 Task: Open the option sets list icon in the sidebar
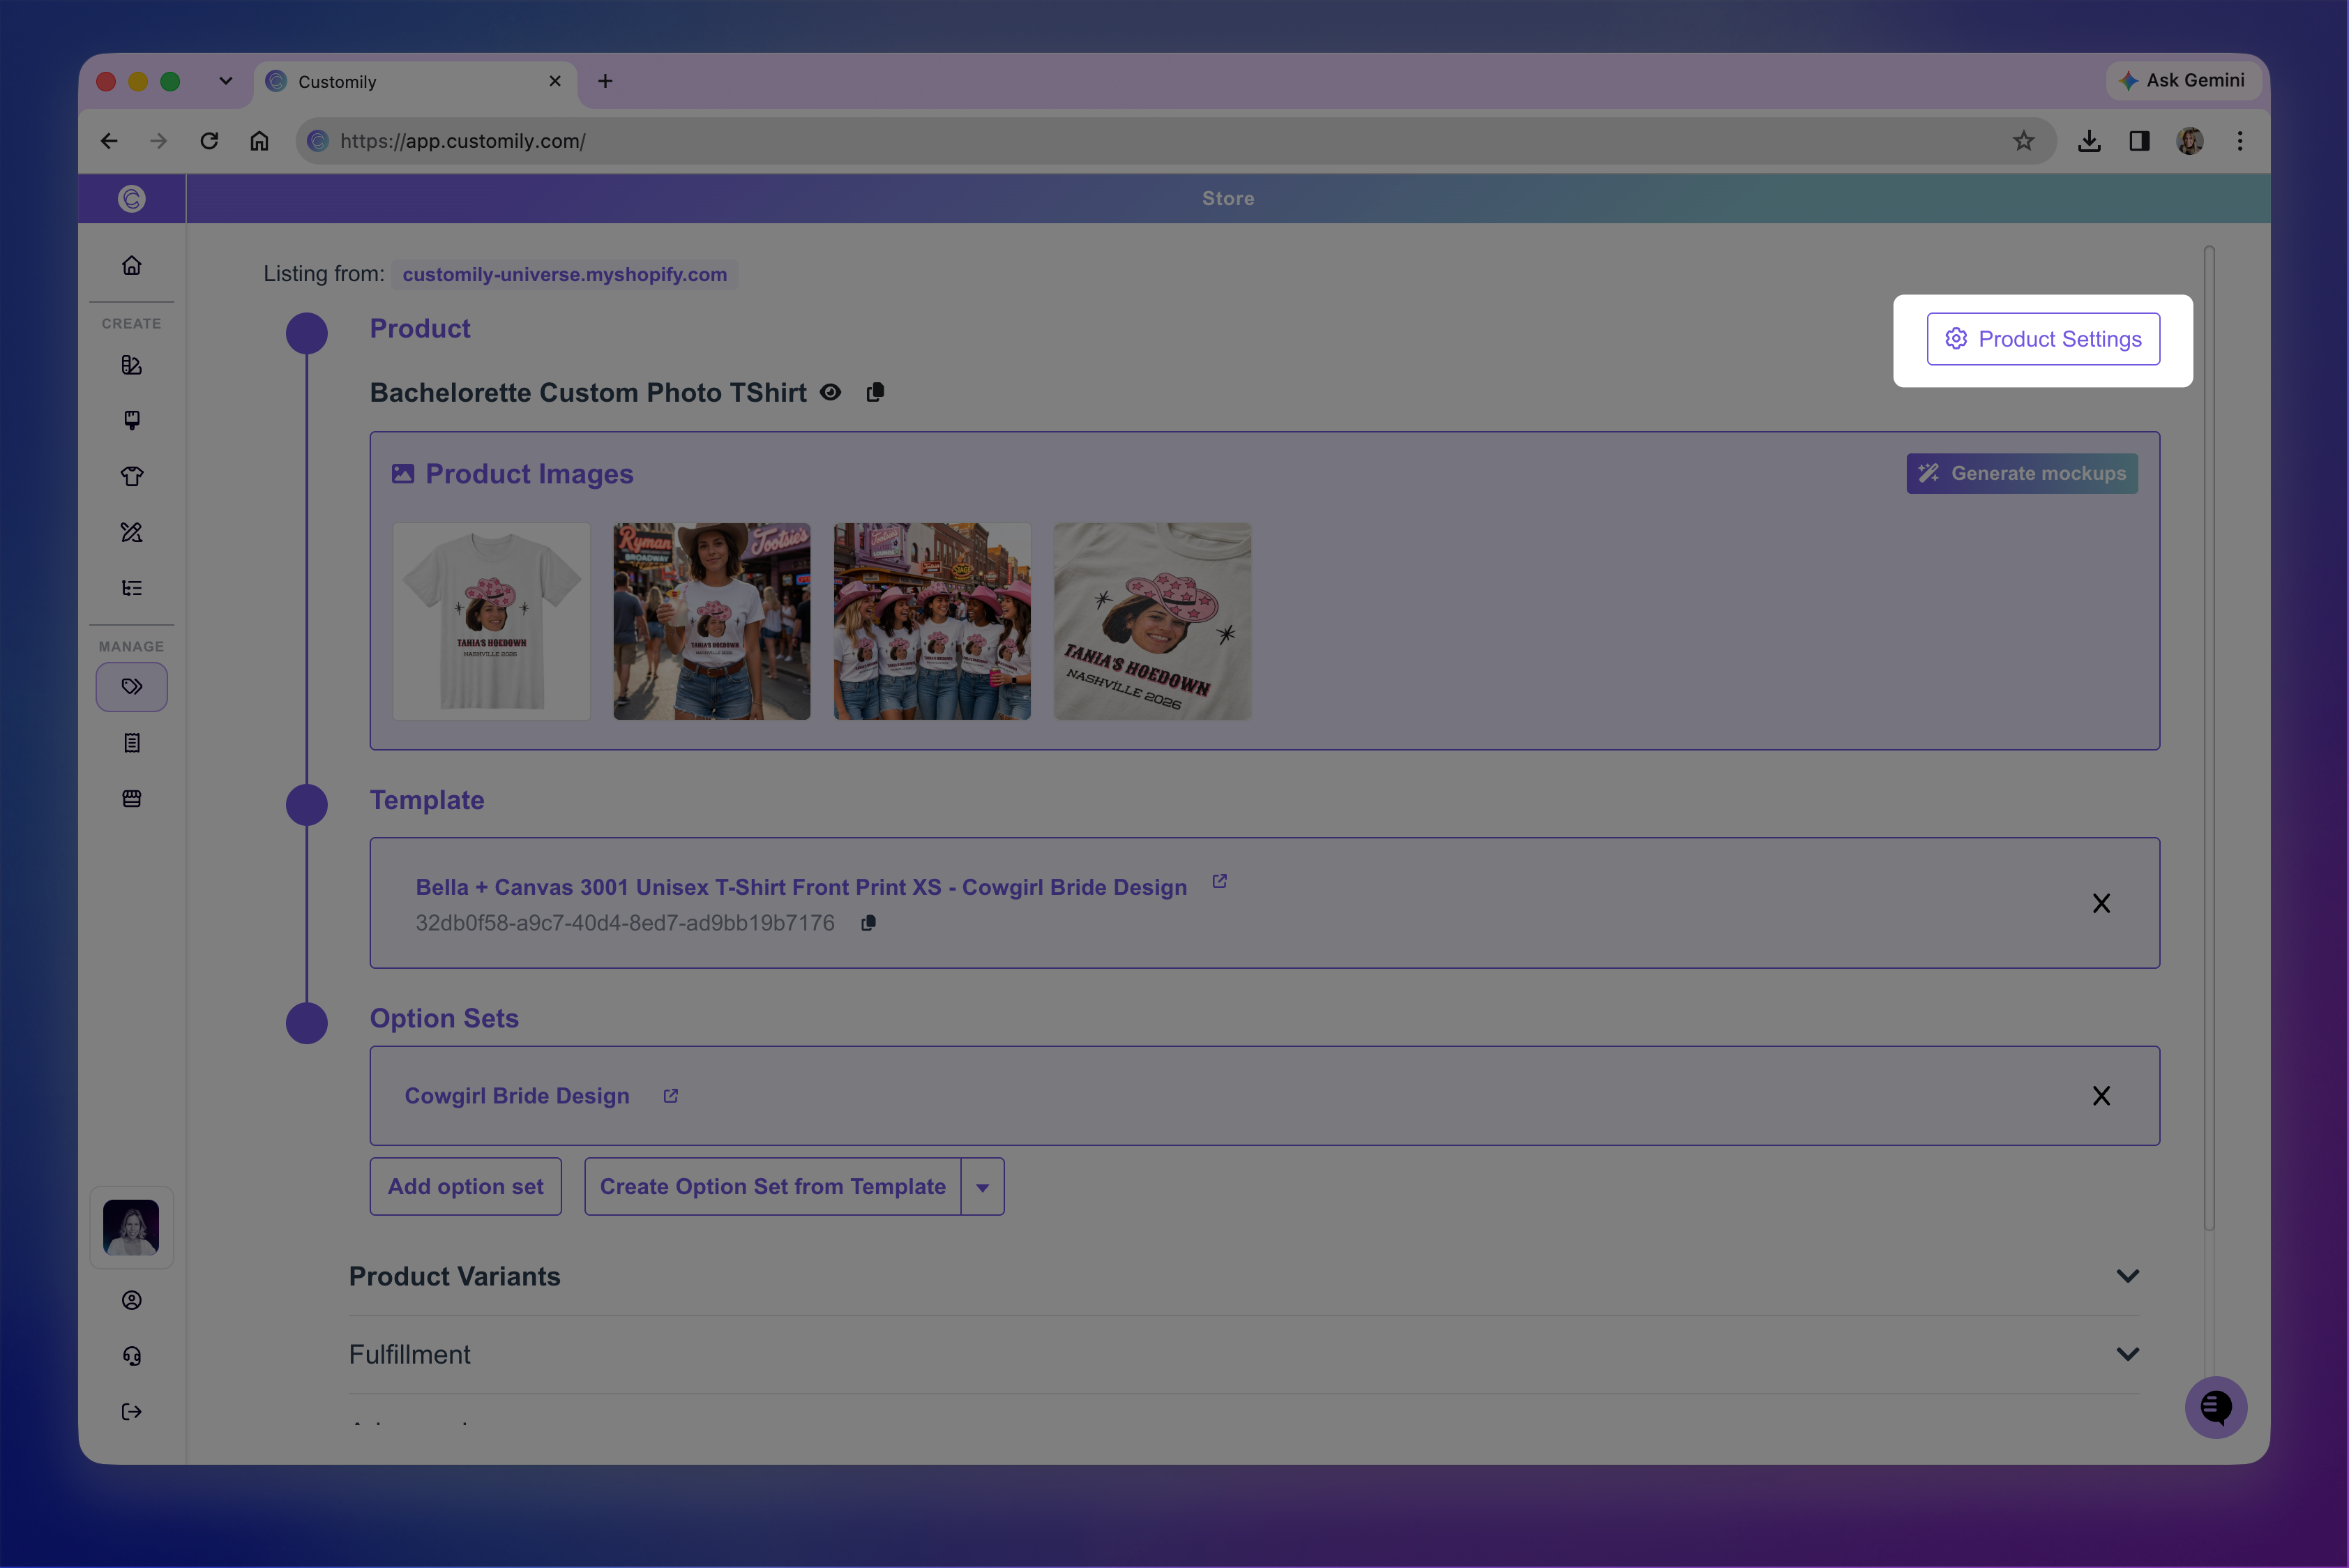(131, 588)
